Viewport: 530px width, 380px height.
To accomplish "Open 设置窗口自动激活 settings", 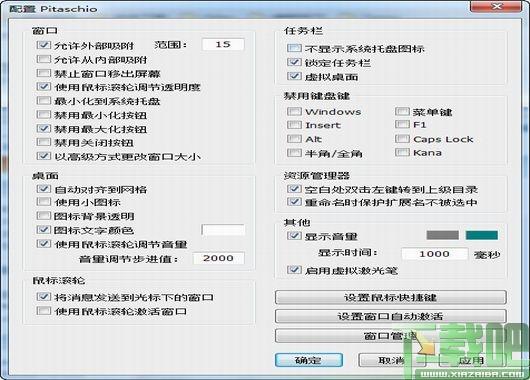I will point(391,316).
